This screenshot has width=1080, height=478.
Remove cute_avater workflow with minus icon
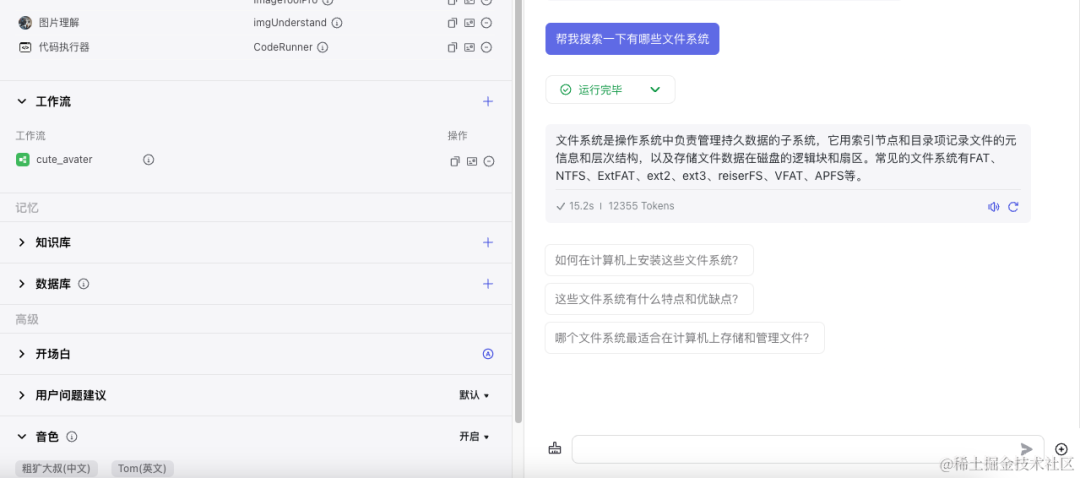(x=489, y=162)
